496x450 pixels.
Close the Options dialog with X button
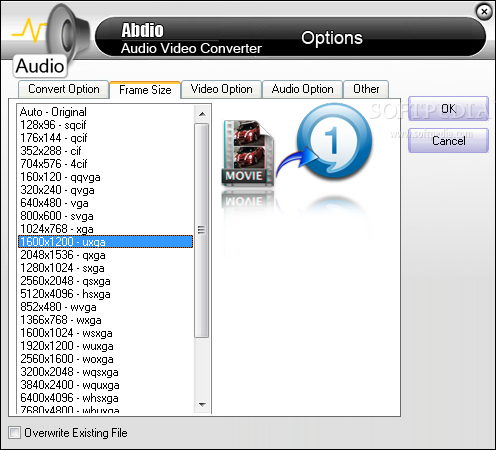(484, 12)
